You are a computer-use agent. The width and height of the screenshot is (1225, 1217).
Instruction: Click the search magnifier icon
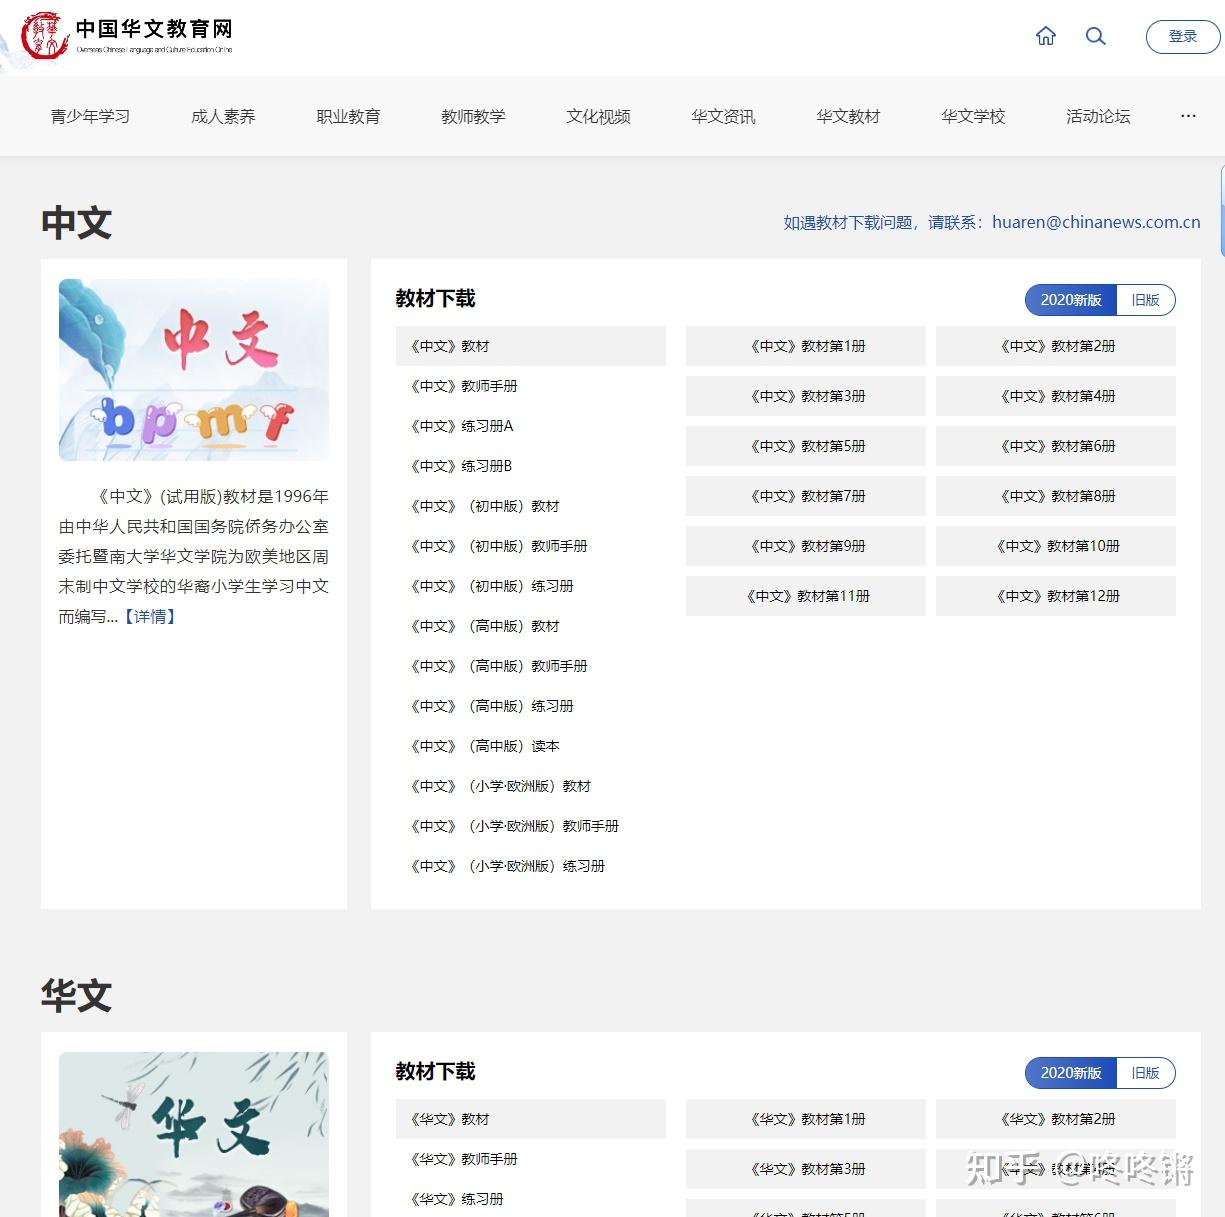[1096, 36]
